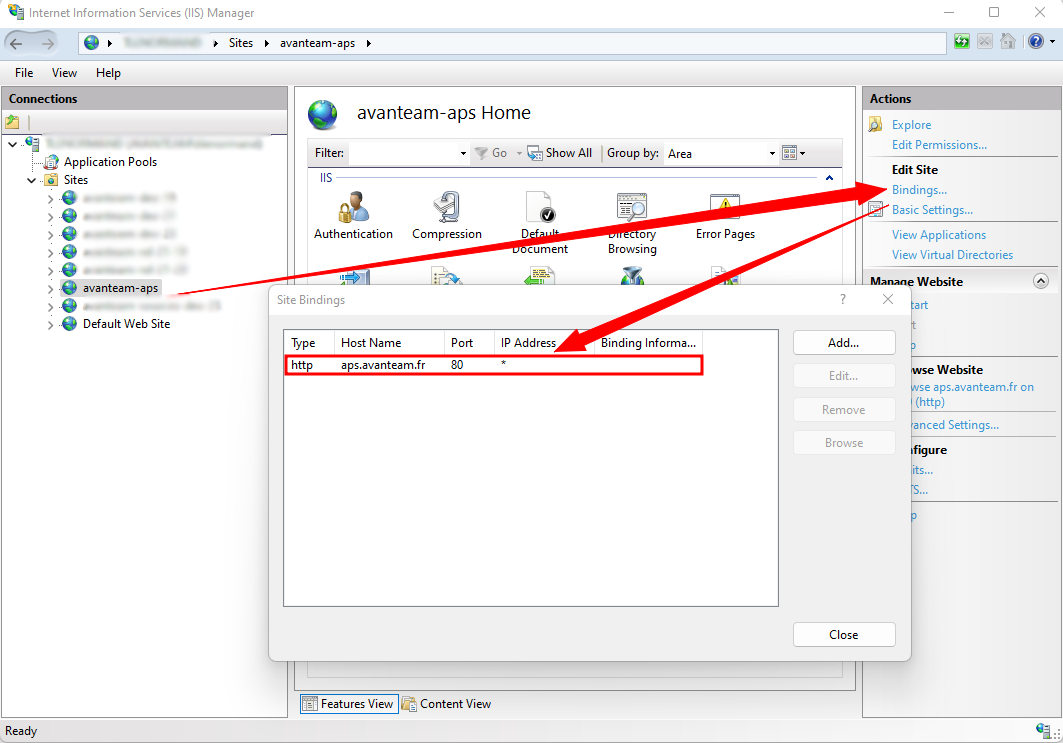
Task: Open the View menu
Action: pyautogui.click(x=64, y=73)
